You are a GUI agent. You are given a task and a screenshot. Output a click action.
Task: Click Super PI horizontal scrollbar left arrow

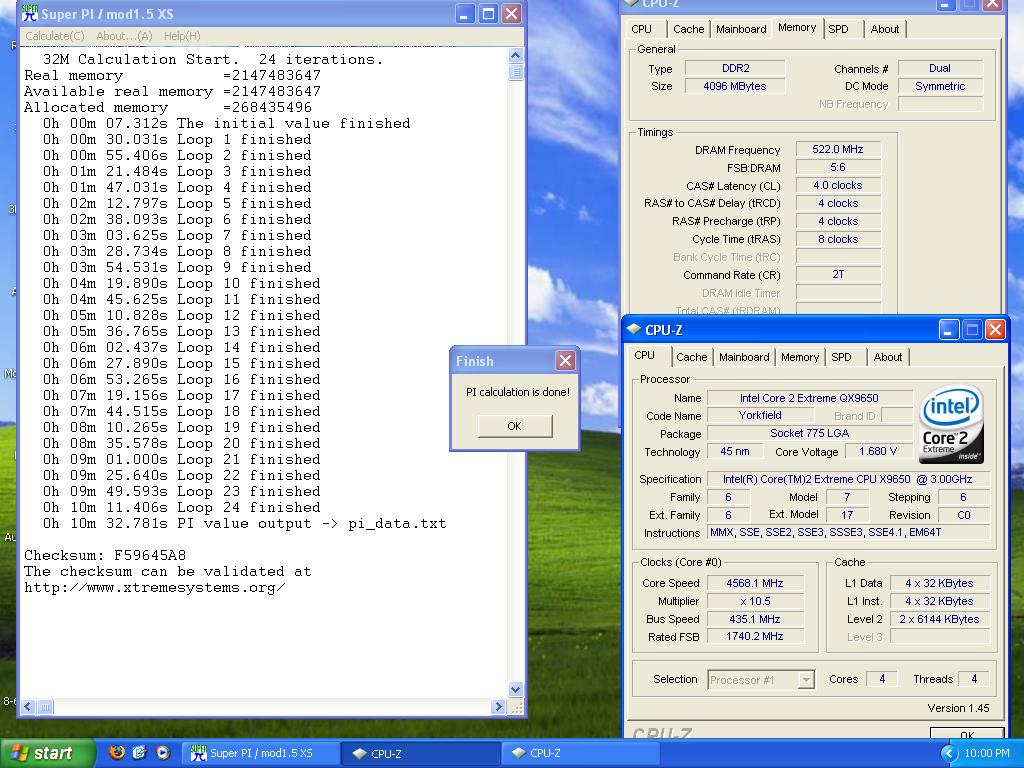28,707
